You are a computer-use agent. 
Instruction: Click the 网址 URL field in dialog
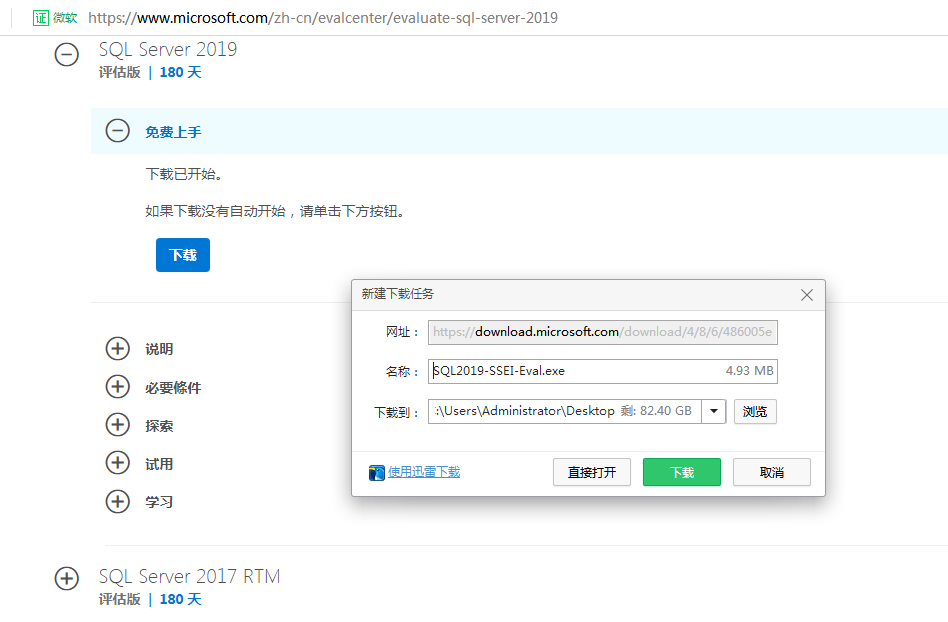coord(603,332)
